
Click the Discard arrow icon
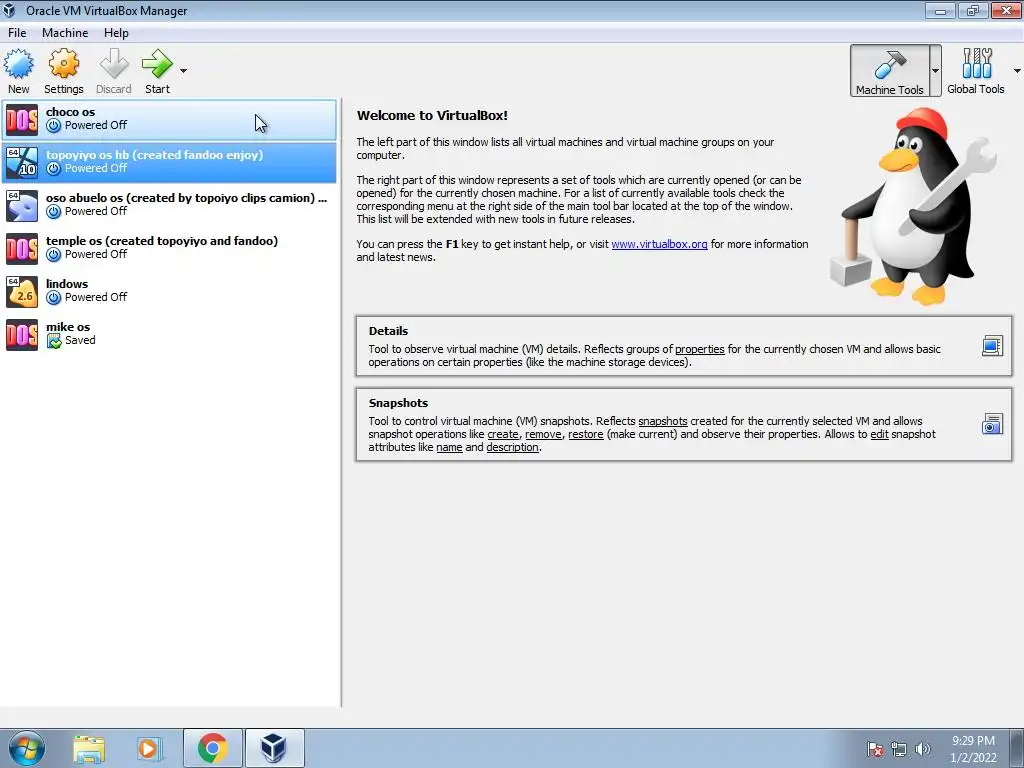pos(114,64)
